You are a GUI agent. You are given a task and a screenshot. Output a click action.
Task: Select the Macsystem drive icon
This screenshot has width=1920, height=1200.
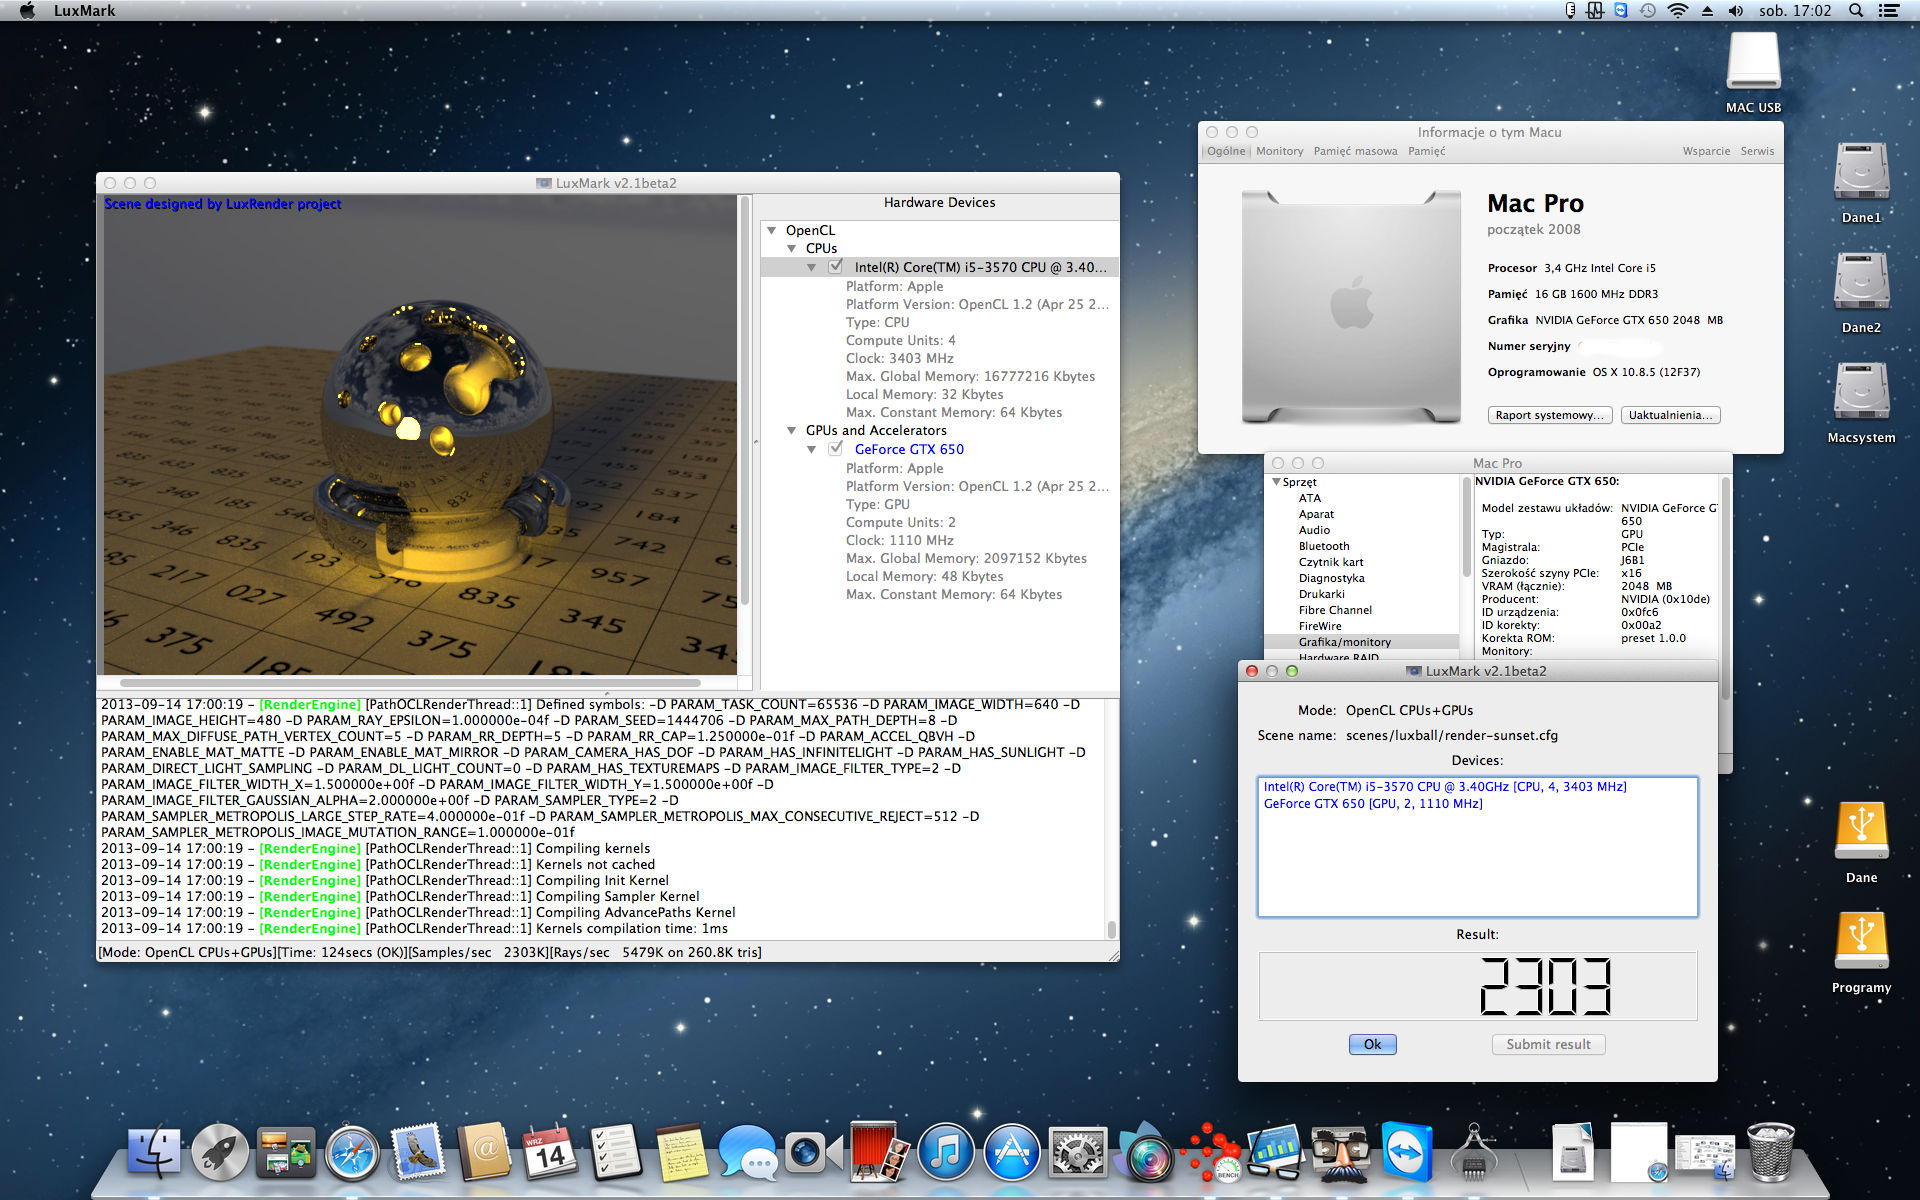[1861, 393]
